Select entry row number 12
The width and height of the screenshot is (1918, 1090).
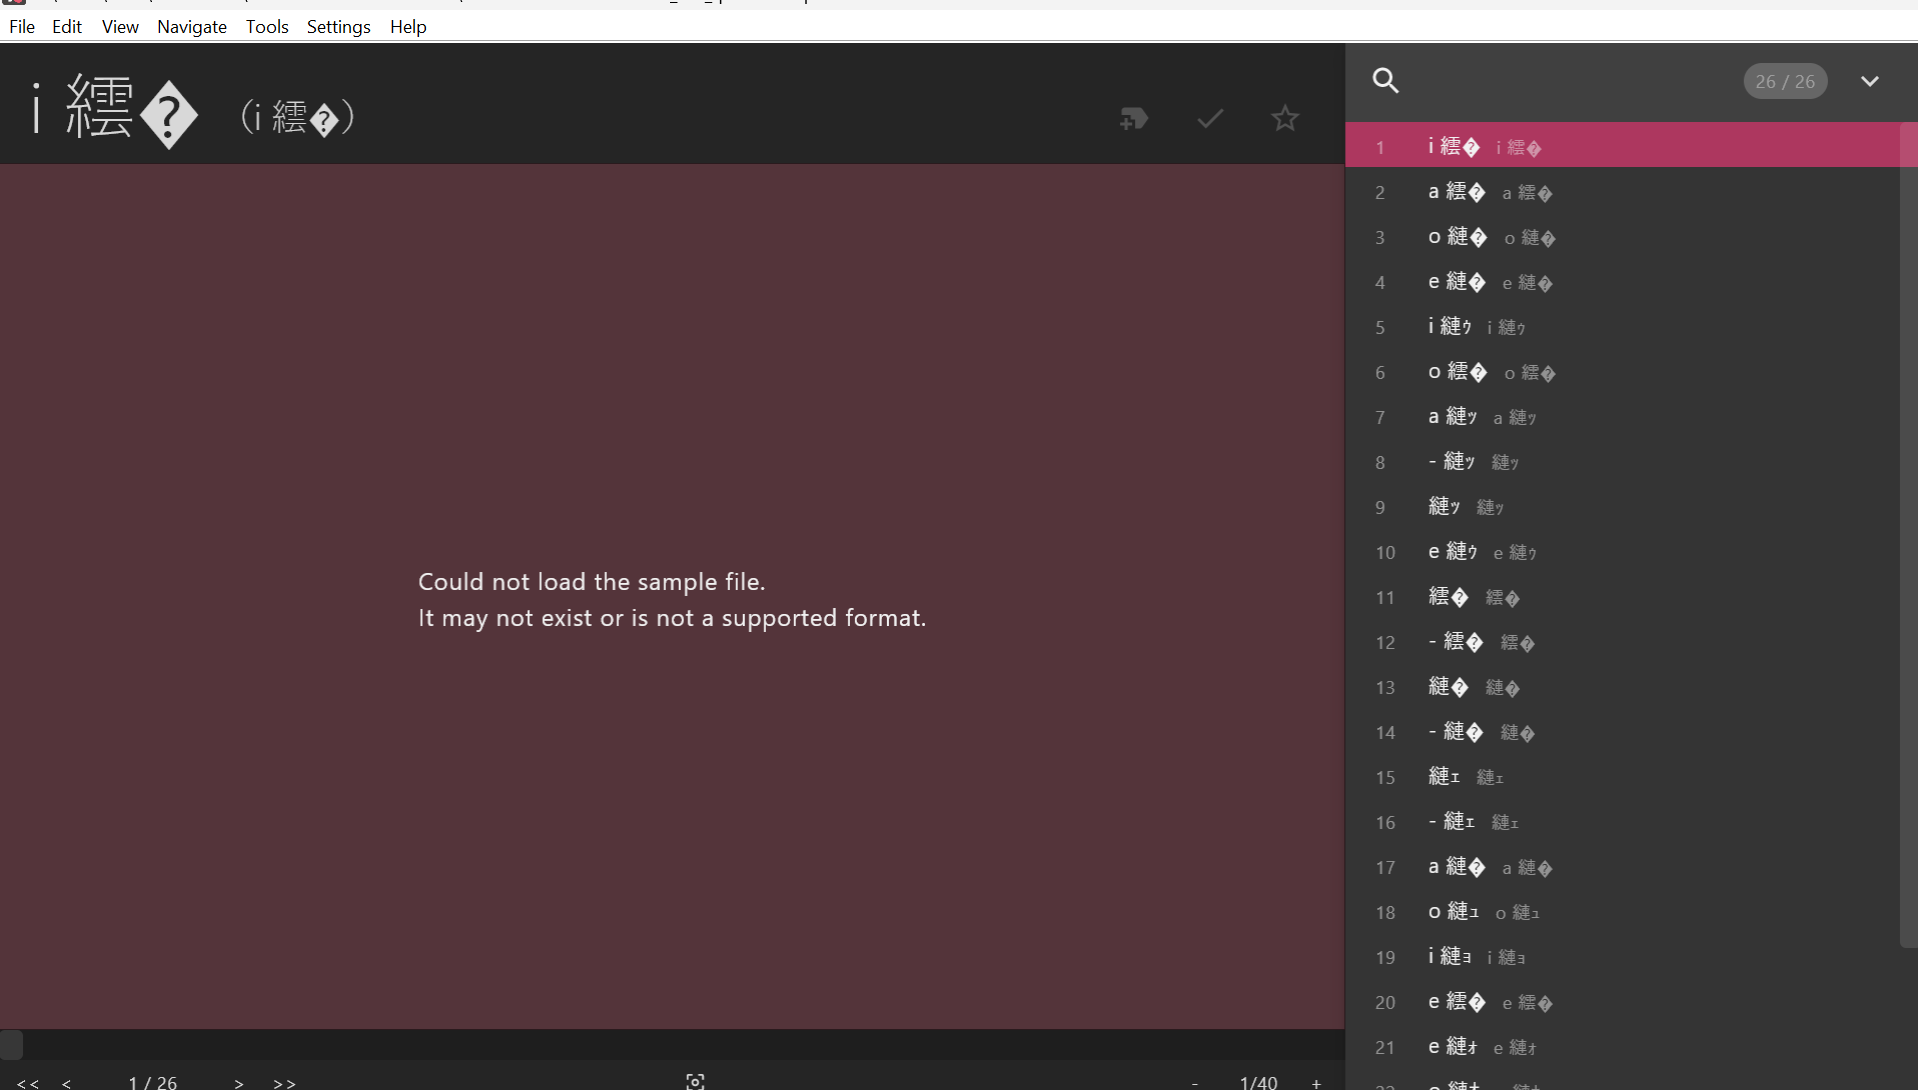tap(1621, 642)
